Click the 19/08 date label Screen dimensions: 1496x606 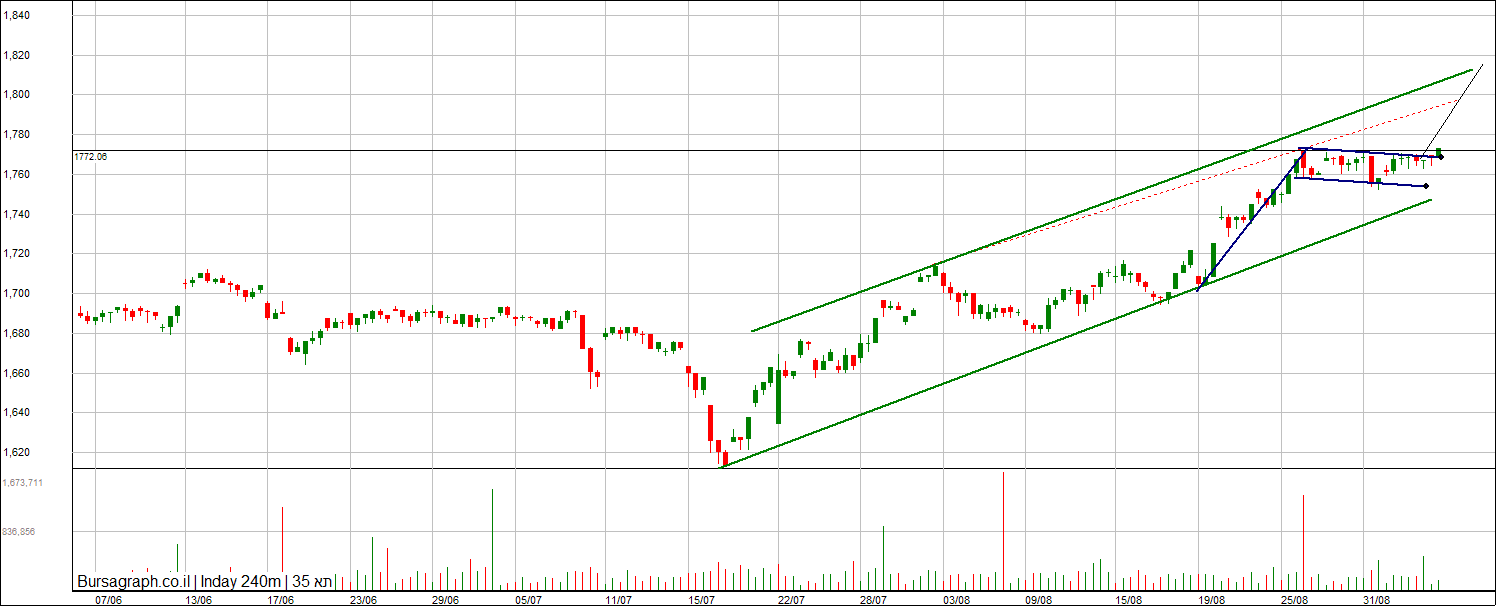point(1212,600)
